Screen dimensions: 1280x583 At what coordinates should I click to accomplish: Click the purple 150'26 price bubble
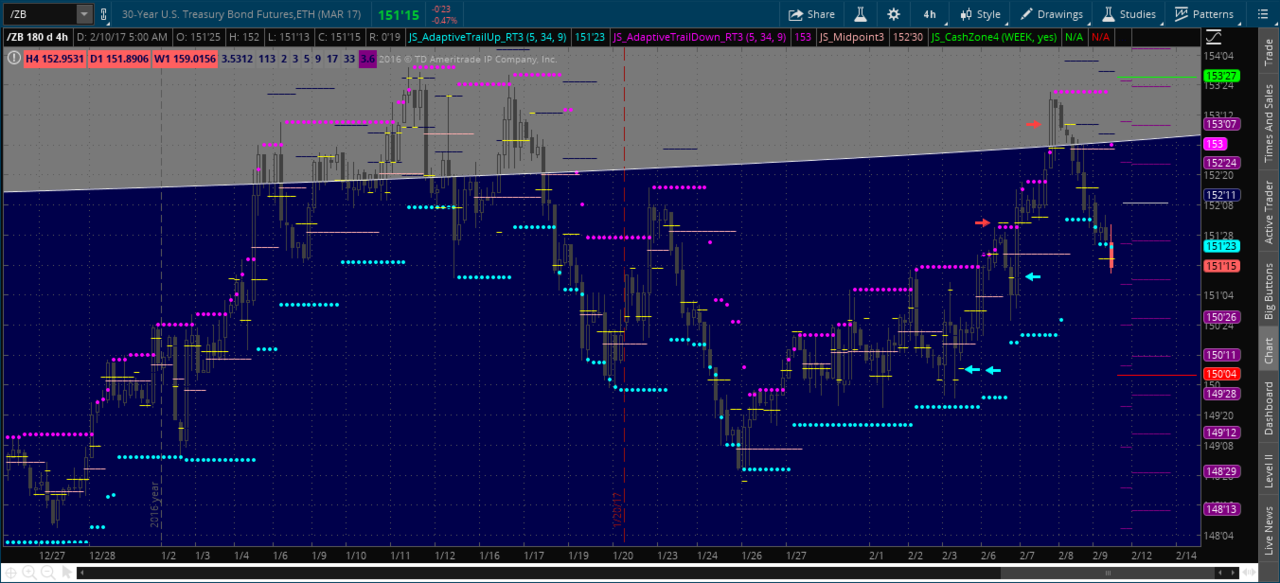pos(1221,317)
